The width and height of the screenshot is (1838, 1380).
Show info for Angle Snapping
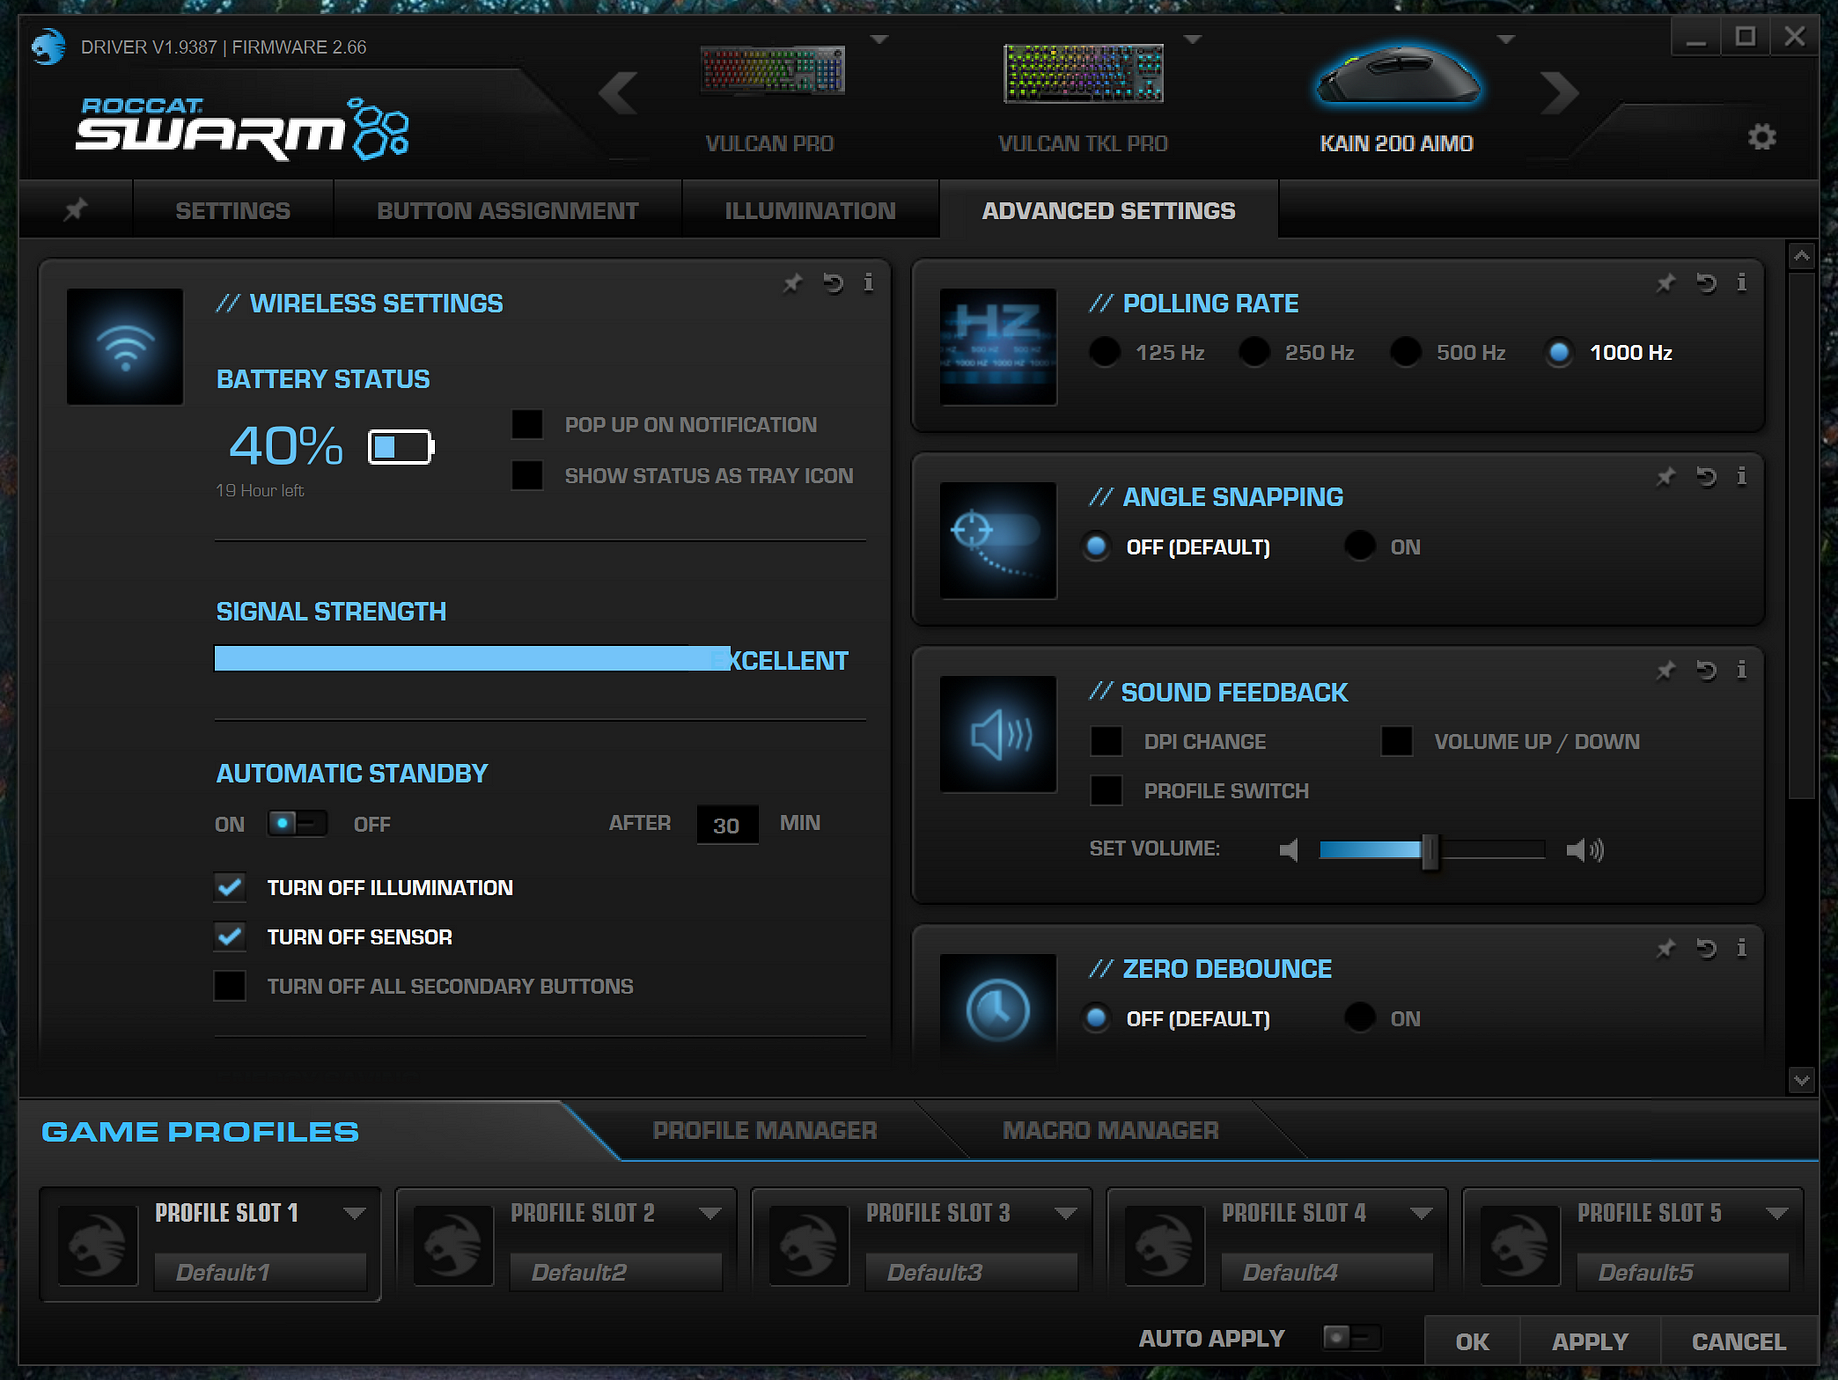1741,476
